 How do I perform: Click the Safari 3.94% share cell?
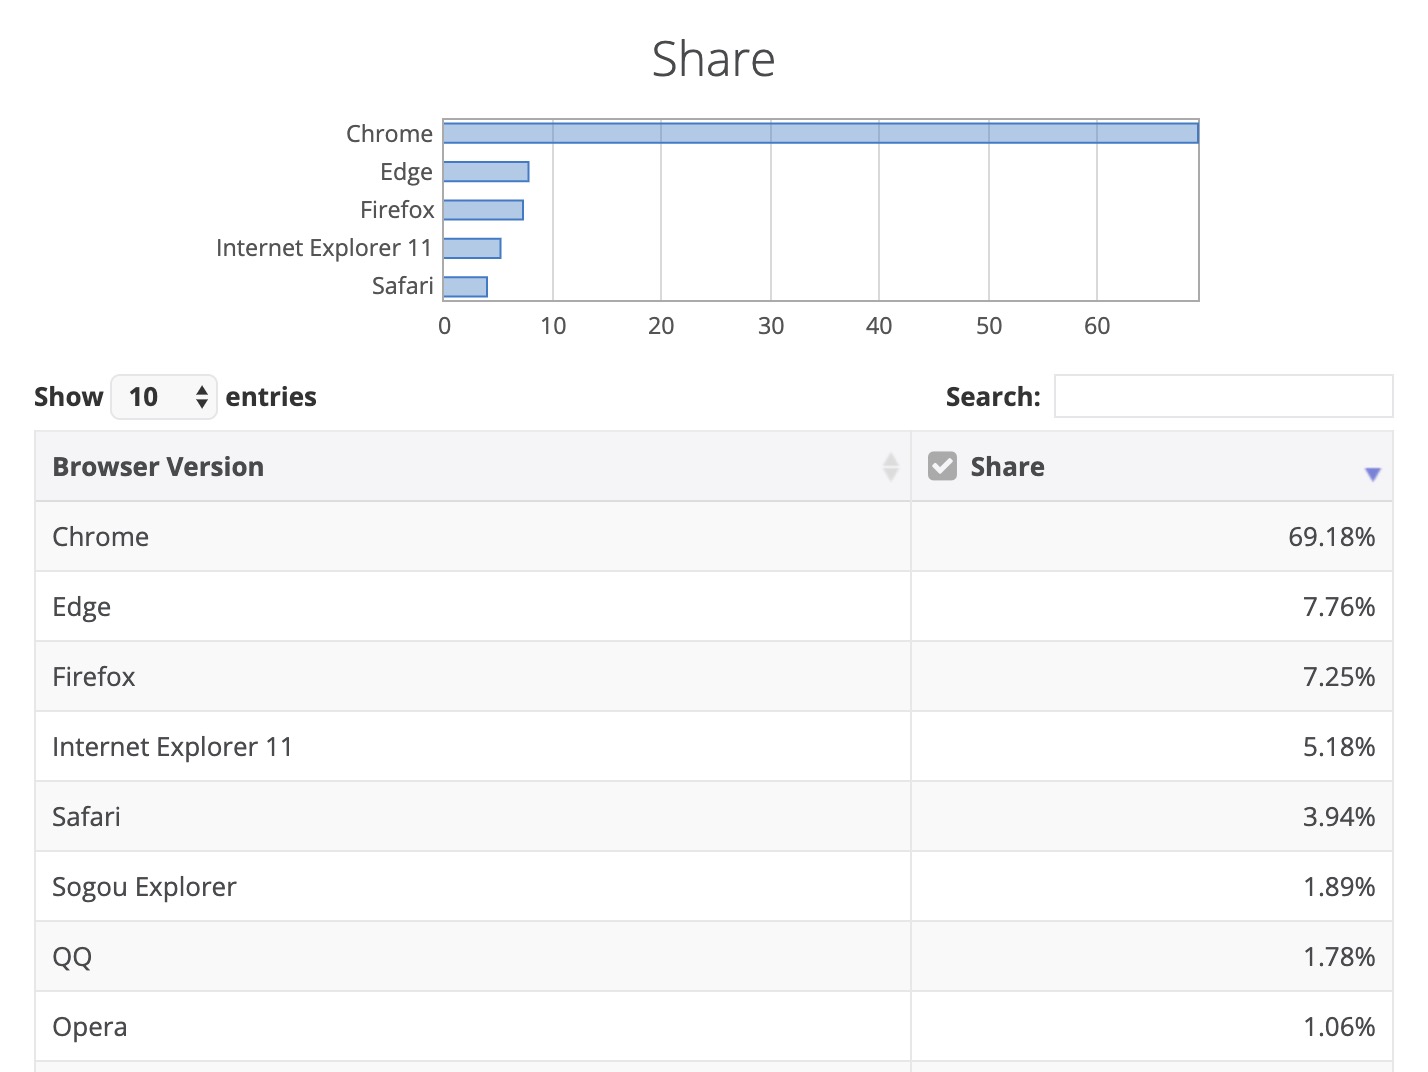click(1338, 817)
